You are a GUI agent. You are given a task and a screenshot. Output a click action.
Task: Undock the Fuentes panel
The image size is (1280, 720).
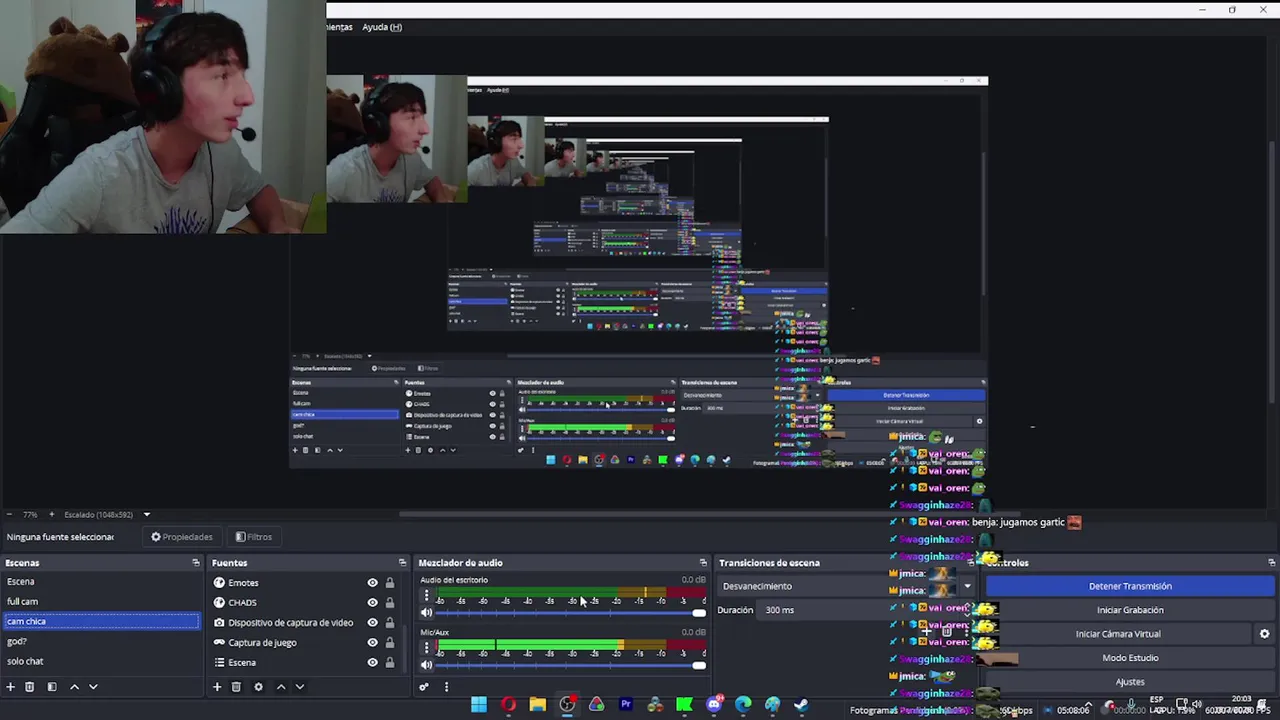tap(403, 563)
